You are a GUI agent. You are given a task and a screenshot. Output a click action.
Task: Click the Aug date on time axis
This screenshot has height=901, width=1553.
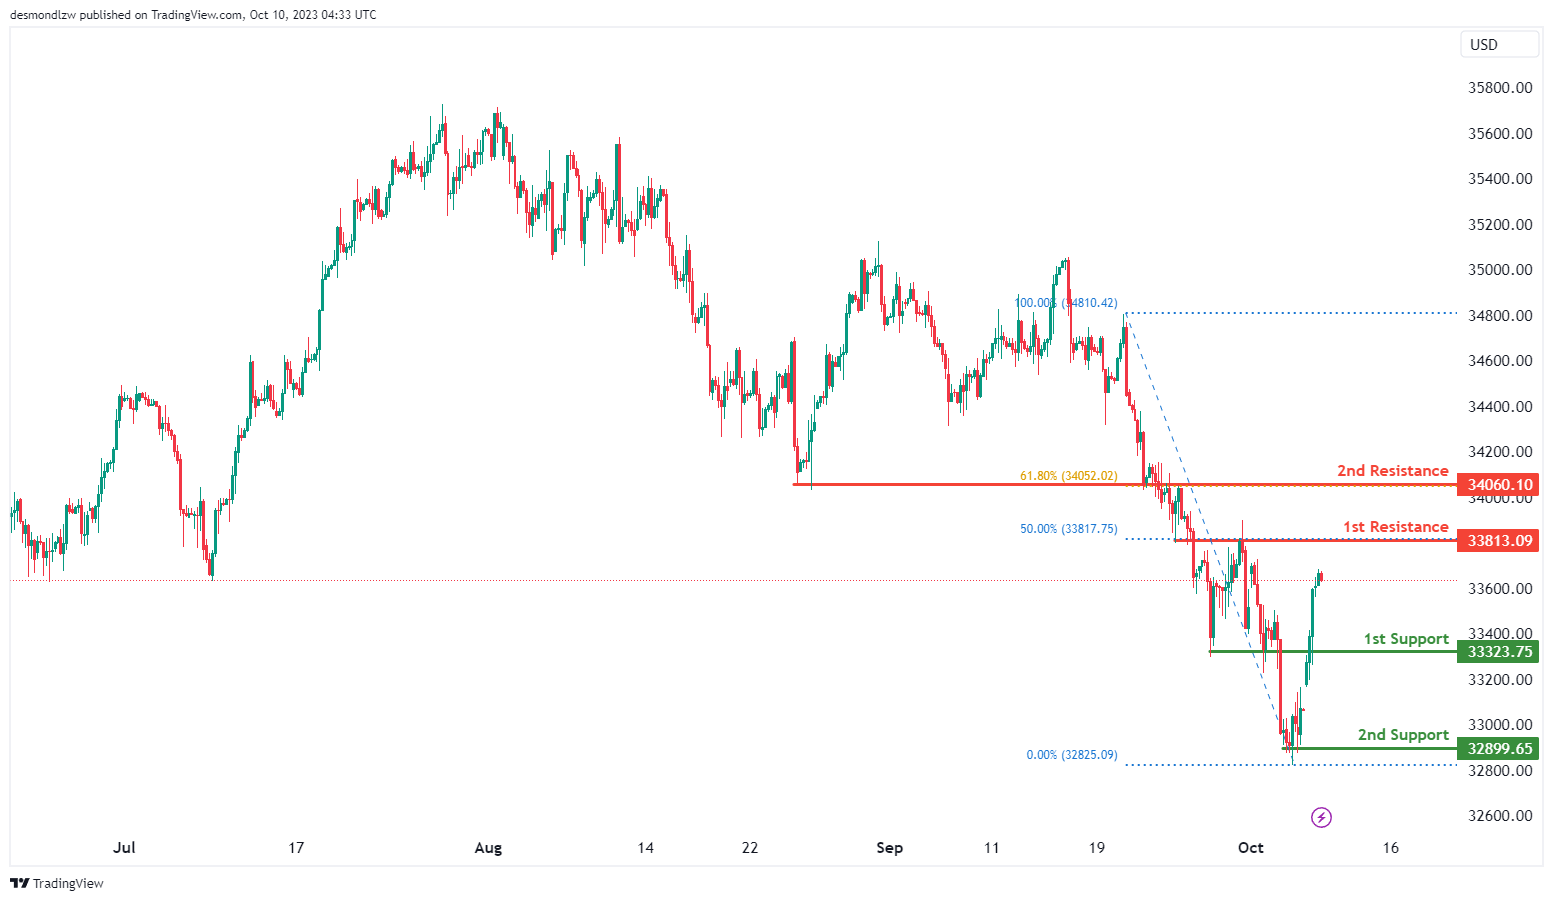point(488,848)
